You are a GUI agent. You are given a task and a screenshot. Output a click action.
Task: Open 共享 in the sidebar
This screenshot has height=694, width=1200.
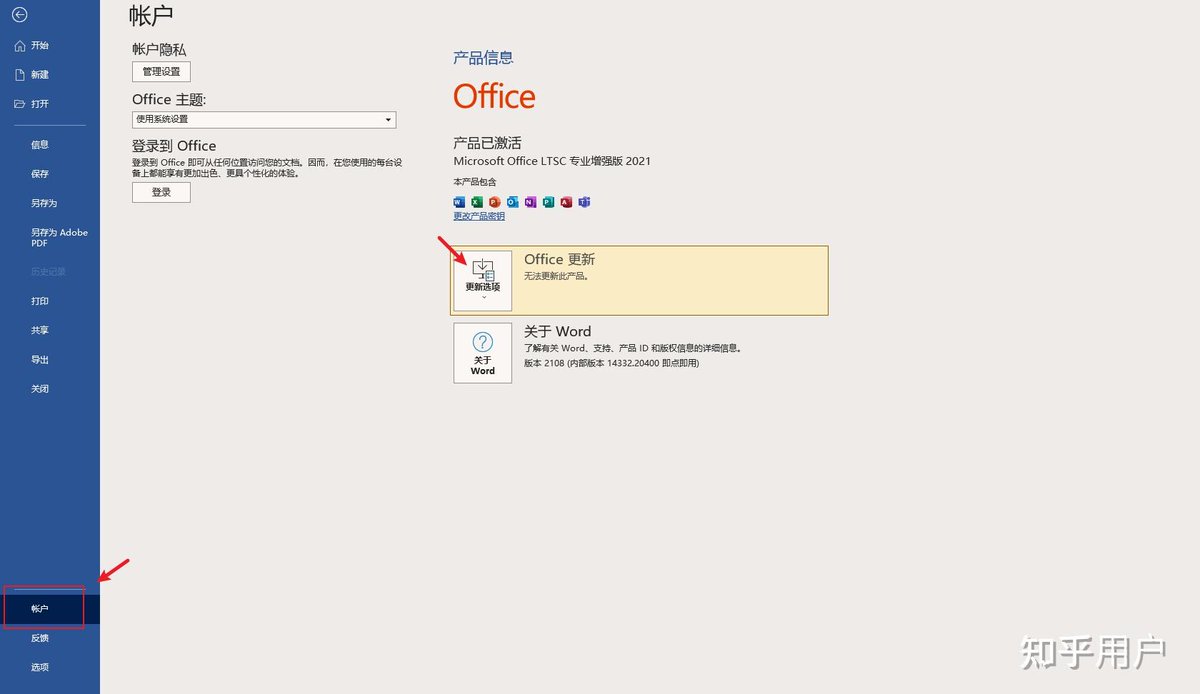(40, 330)
